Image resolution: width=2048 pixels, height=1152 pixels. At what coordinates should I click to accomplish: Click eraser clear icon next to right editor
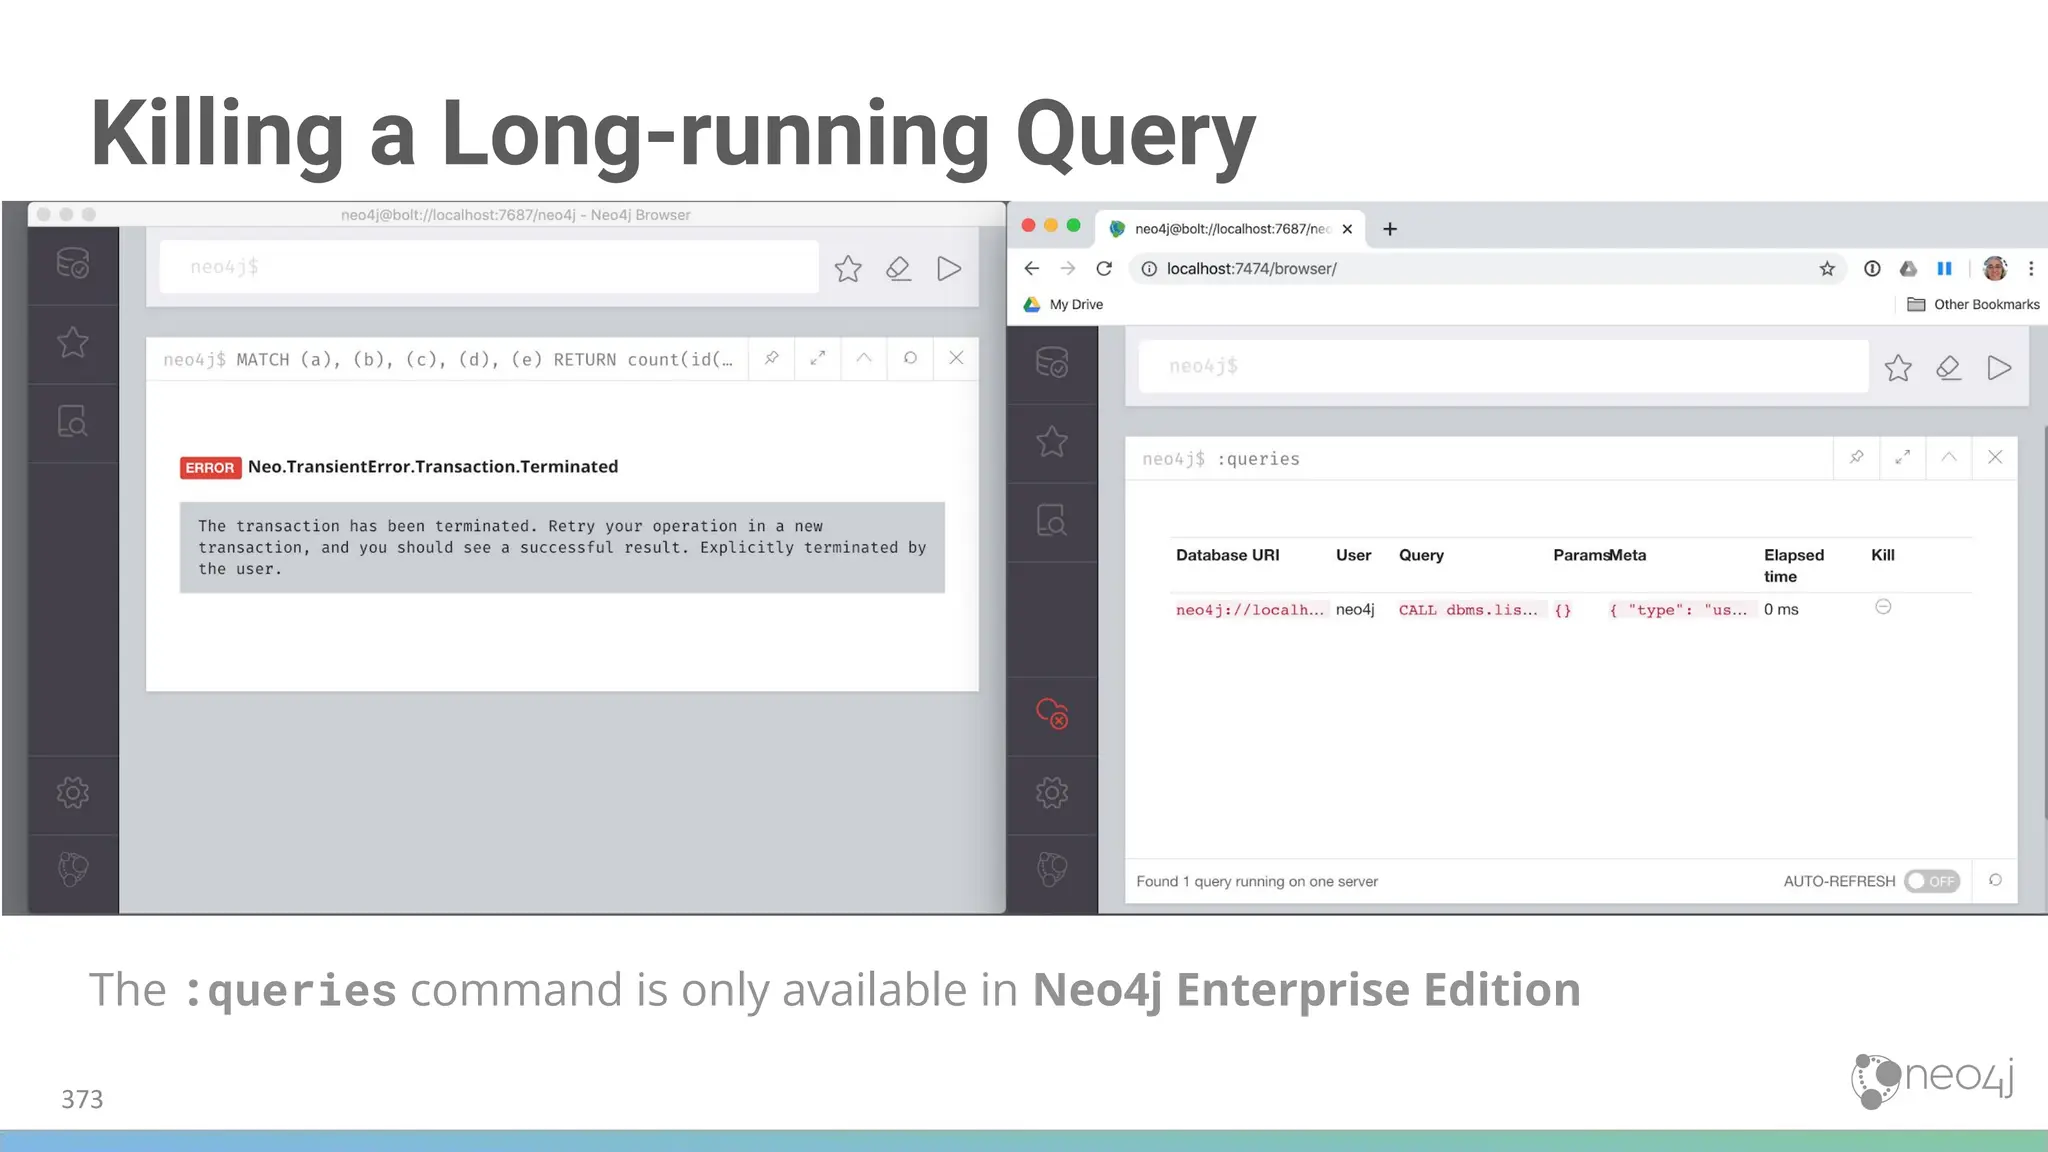click(x=1948, y=368)
